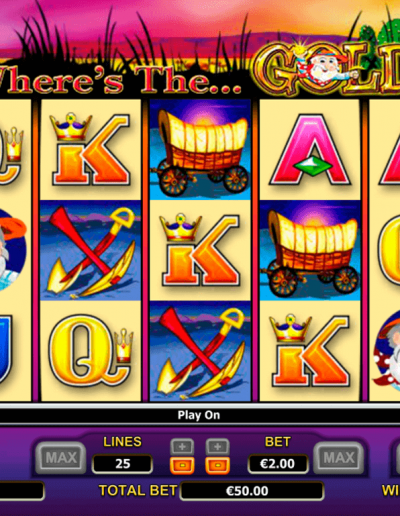Click the MAX bet button
This screenshot has height=516, width=400.
coord(338,457)
